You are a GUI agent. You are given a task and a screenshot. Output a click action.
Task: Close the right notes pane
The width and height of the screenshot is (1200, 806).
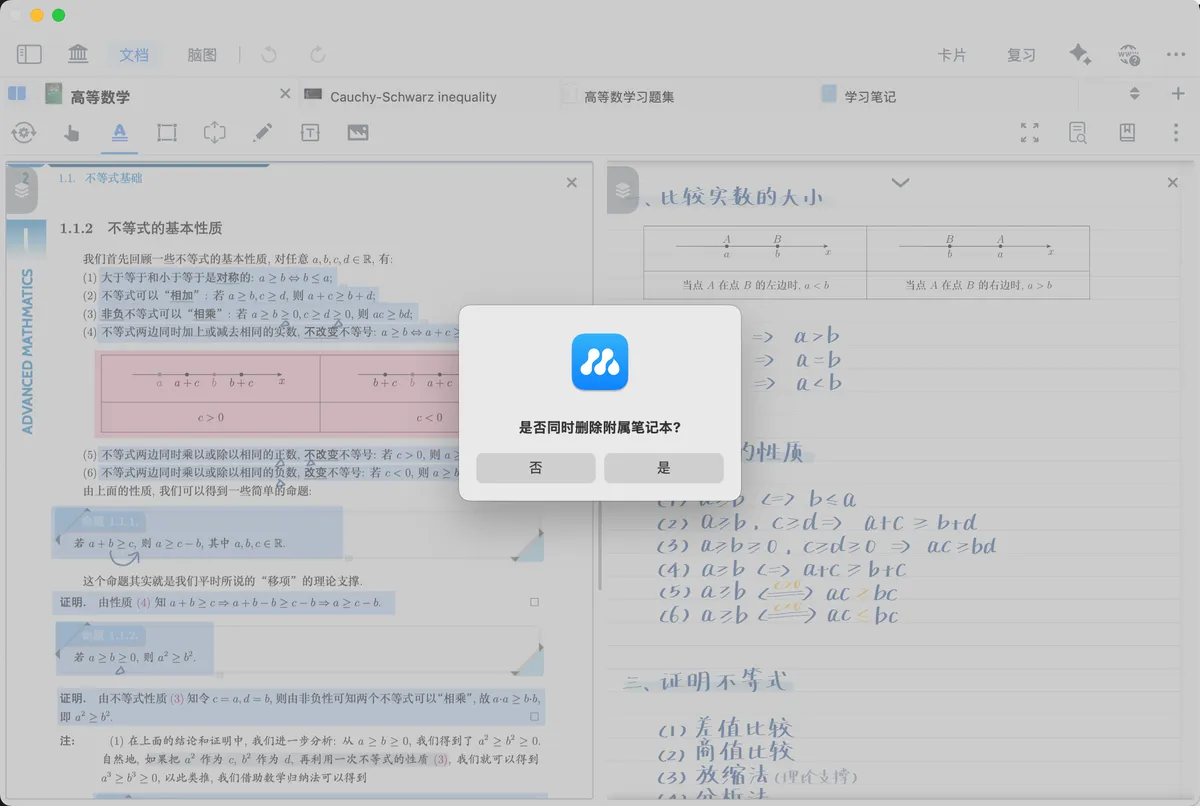tap(1173, 183)
